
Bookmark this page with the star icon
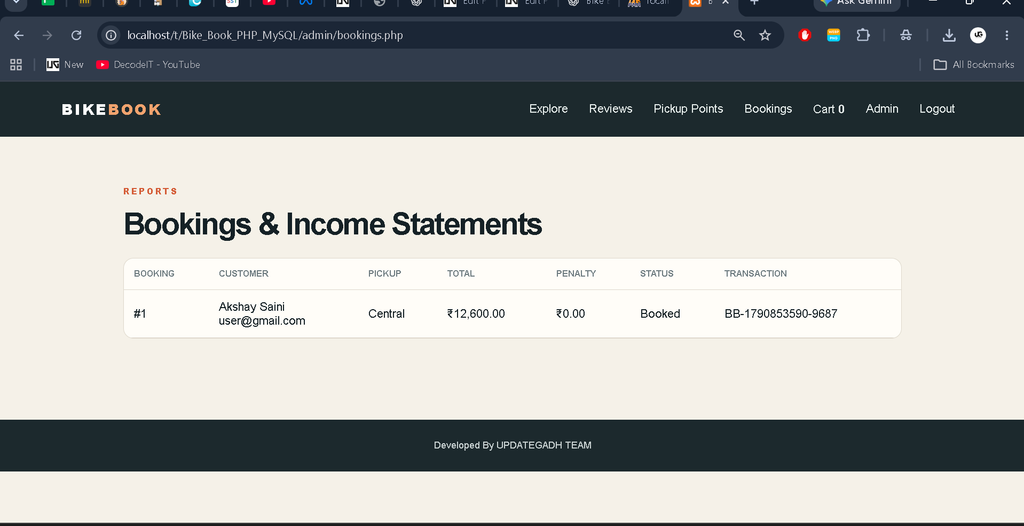pos(765,35)
